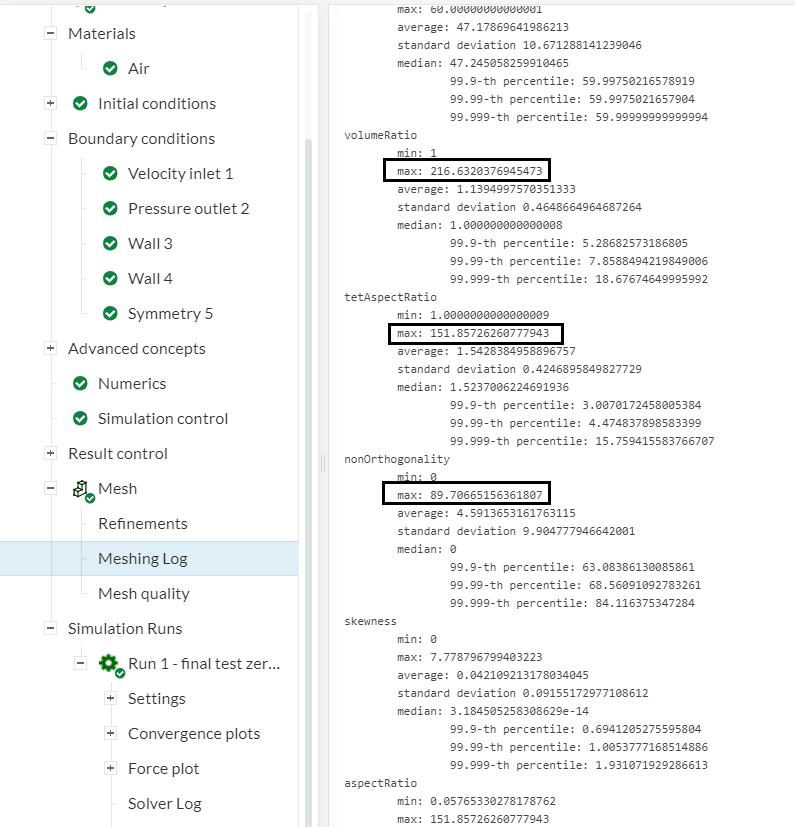
Task: Click the aspectRatio heading
Action: 380,783
